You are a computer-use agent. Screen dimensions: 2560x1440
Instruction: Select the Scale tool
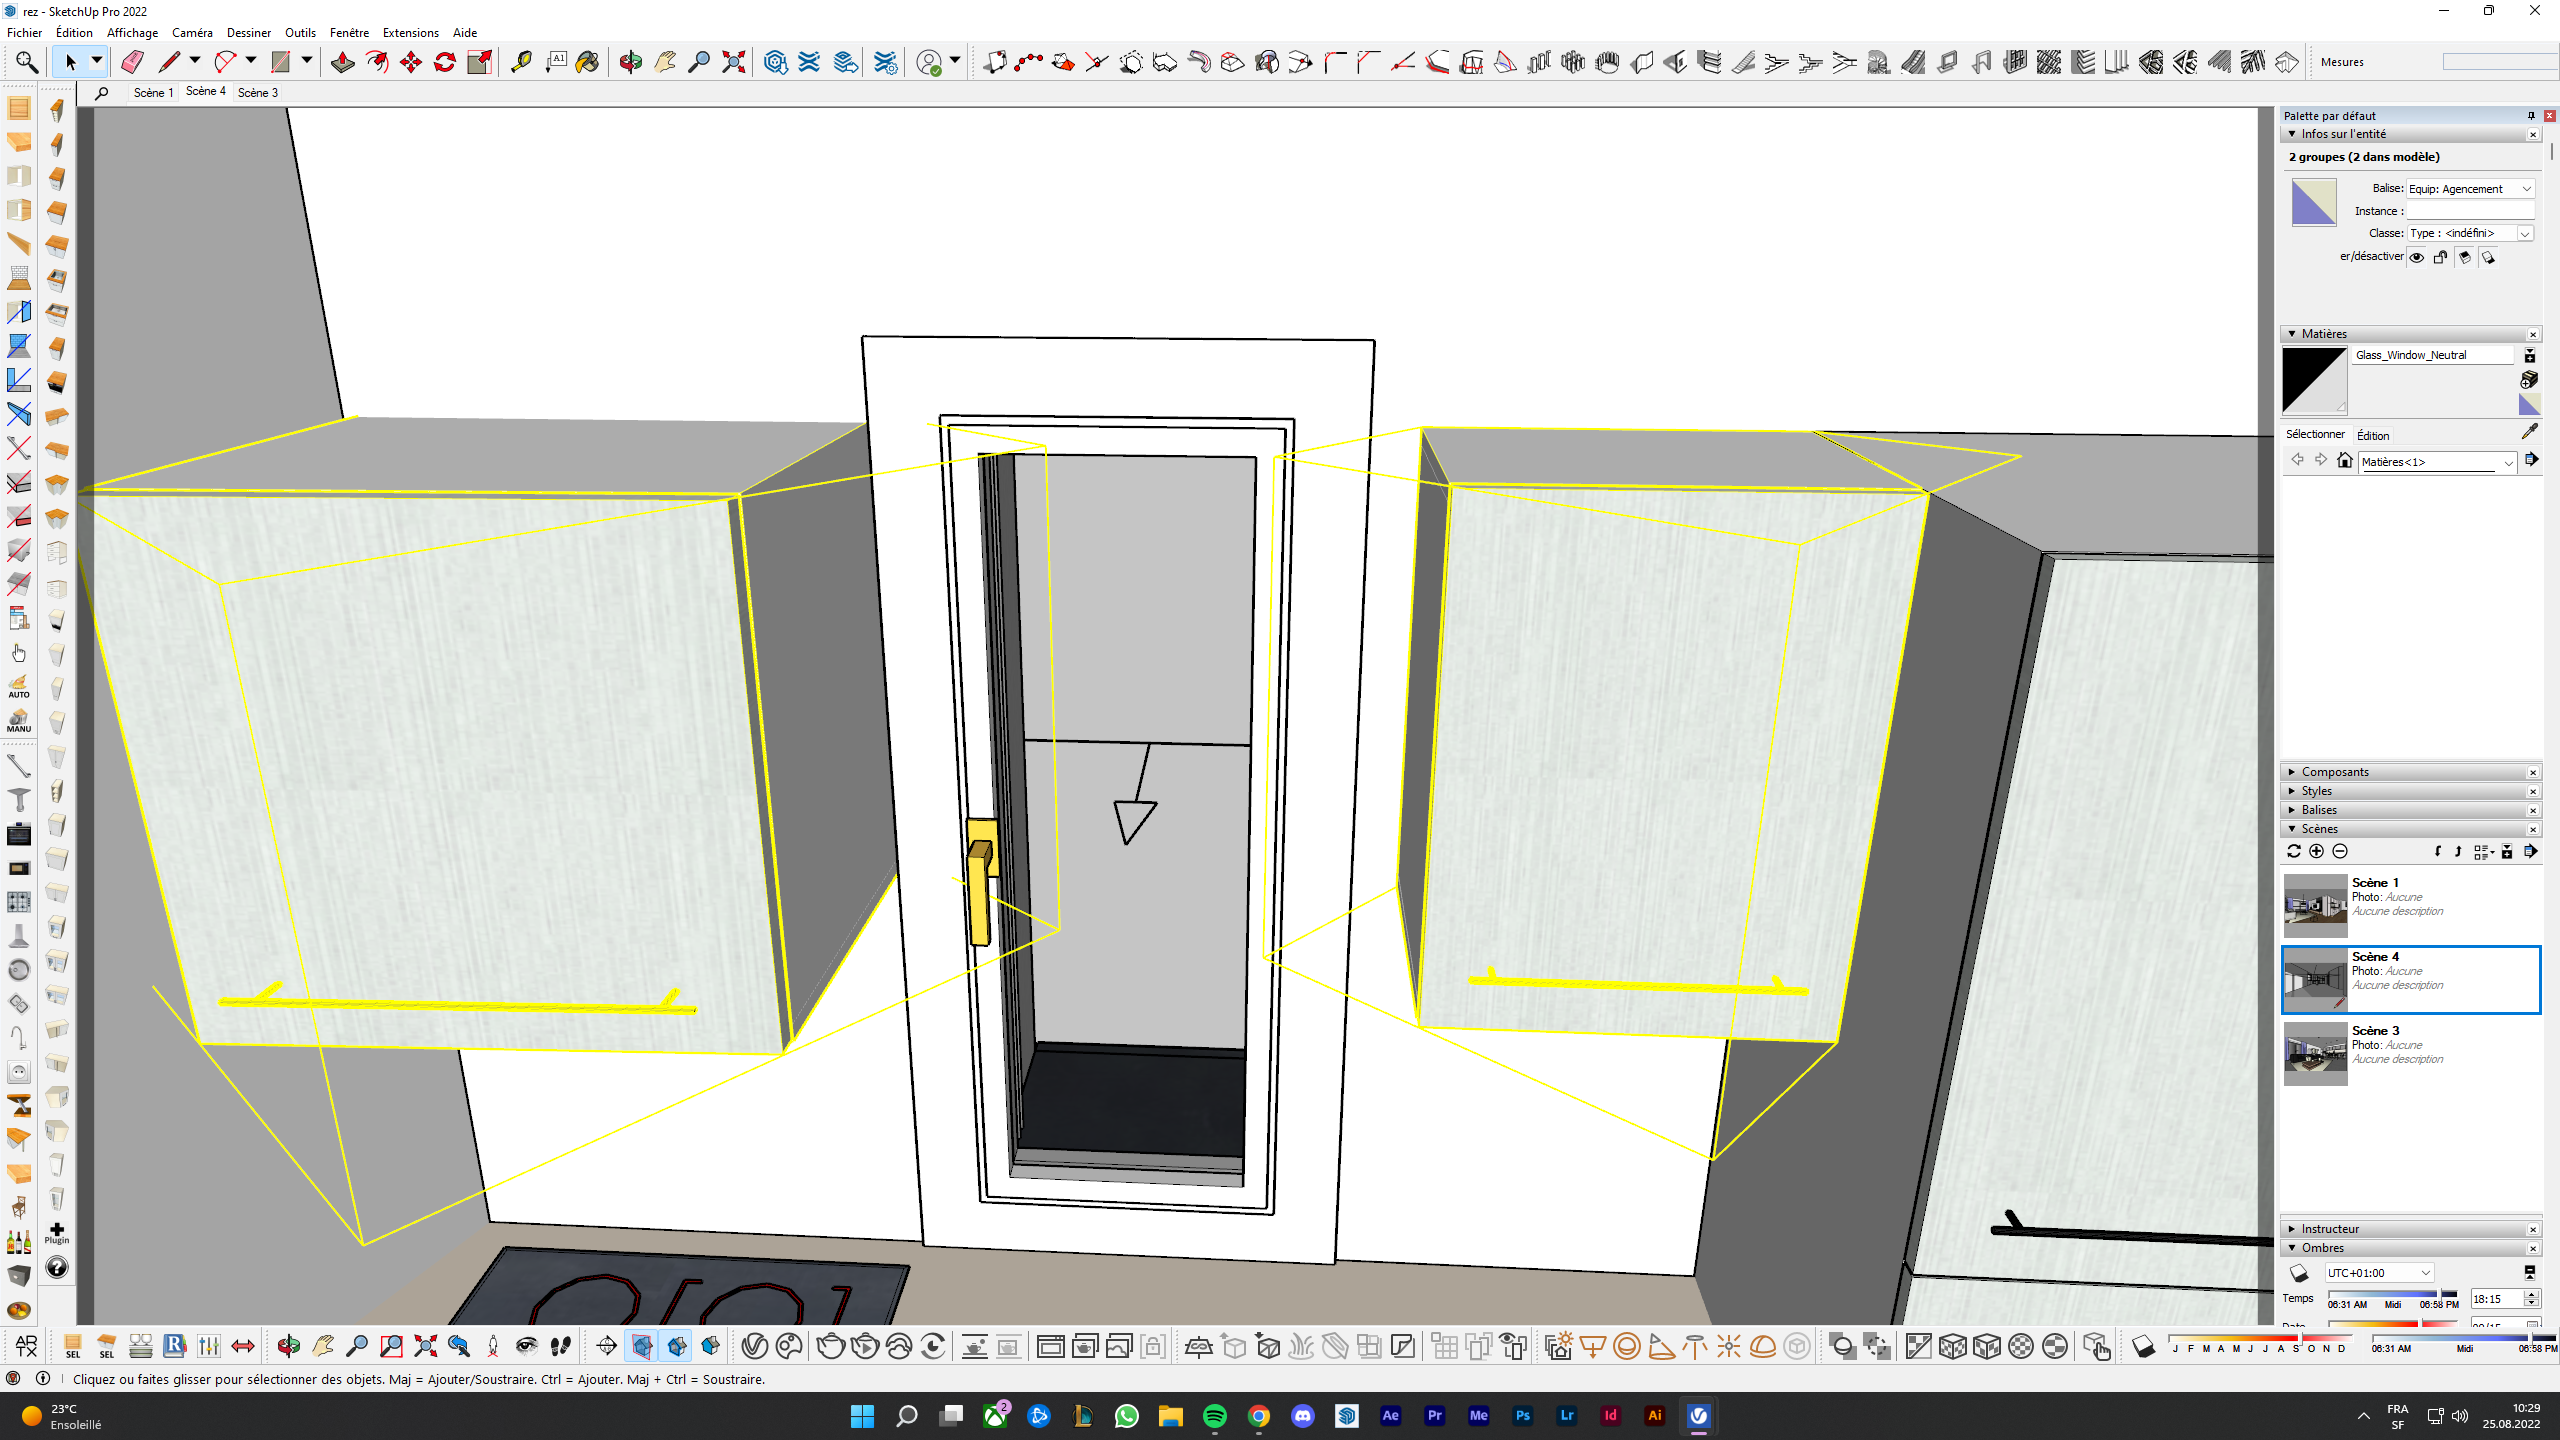coord(480,62)
